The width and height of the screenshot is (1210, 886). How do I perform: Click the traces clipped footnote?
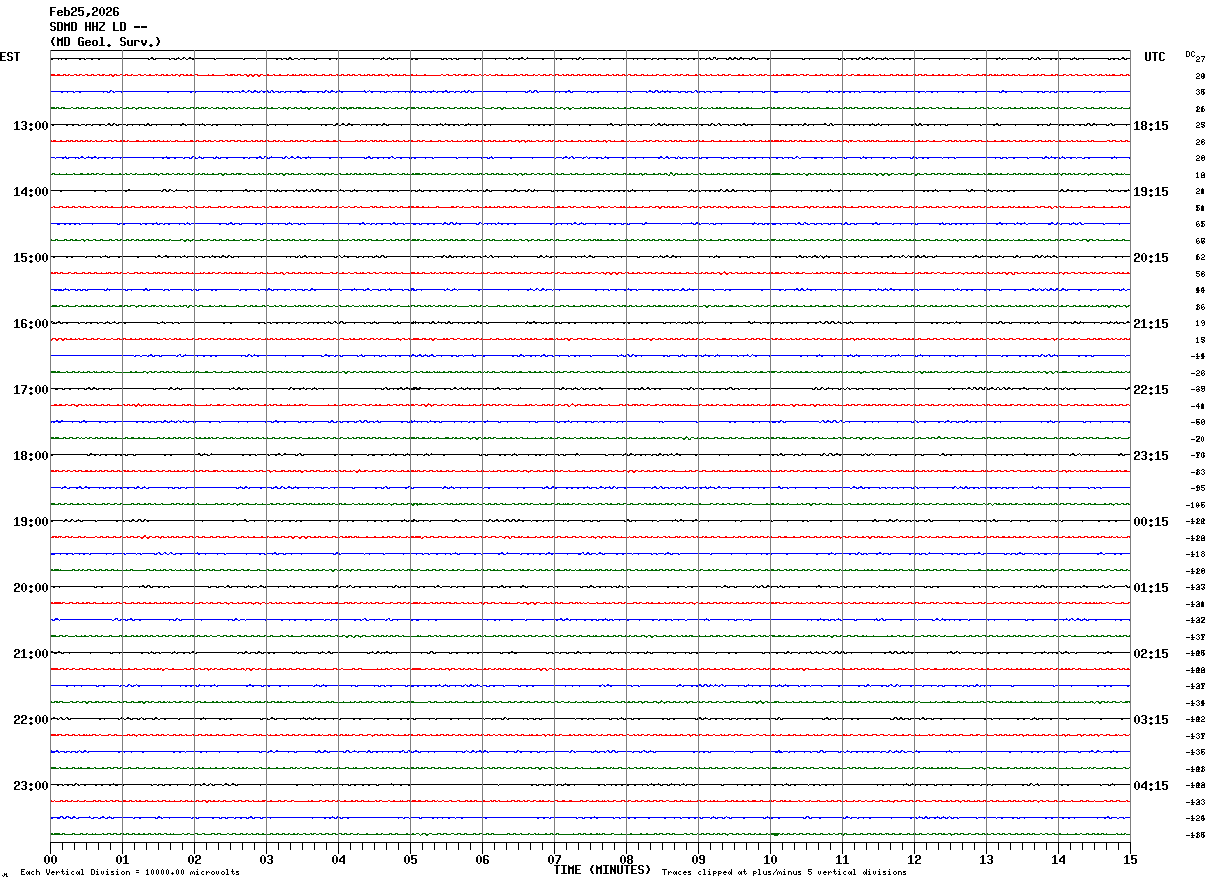tap(784, 872)
